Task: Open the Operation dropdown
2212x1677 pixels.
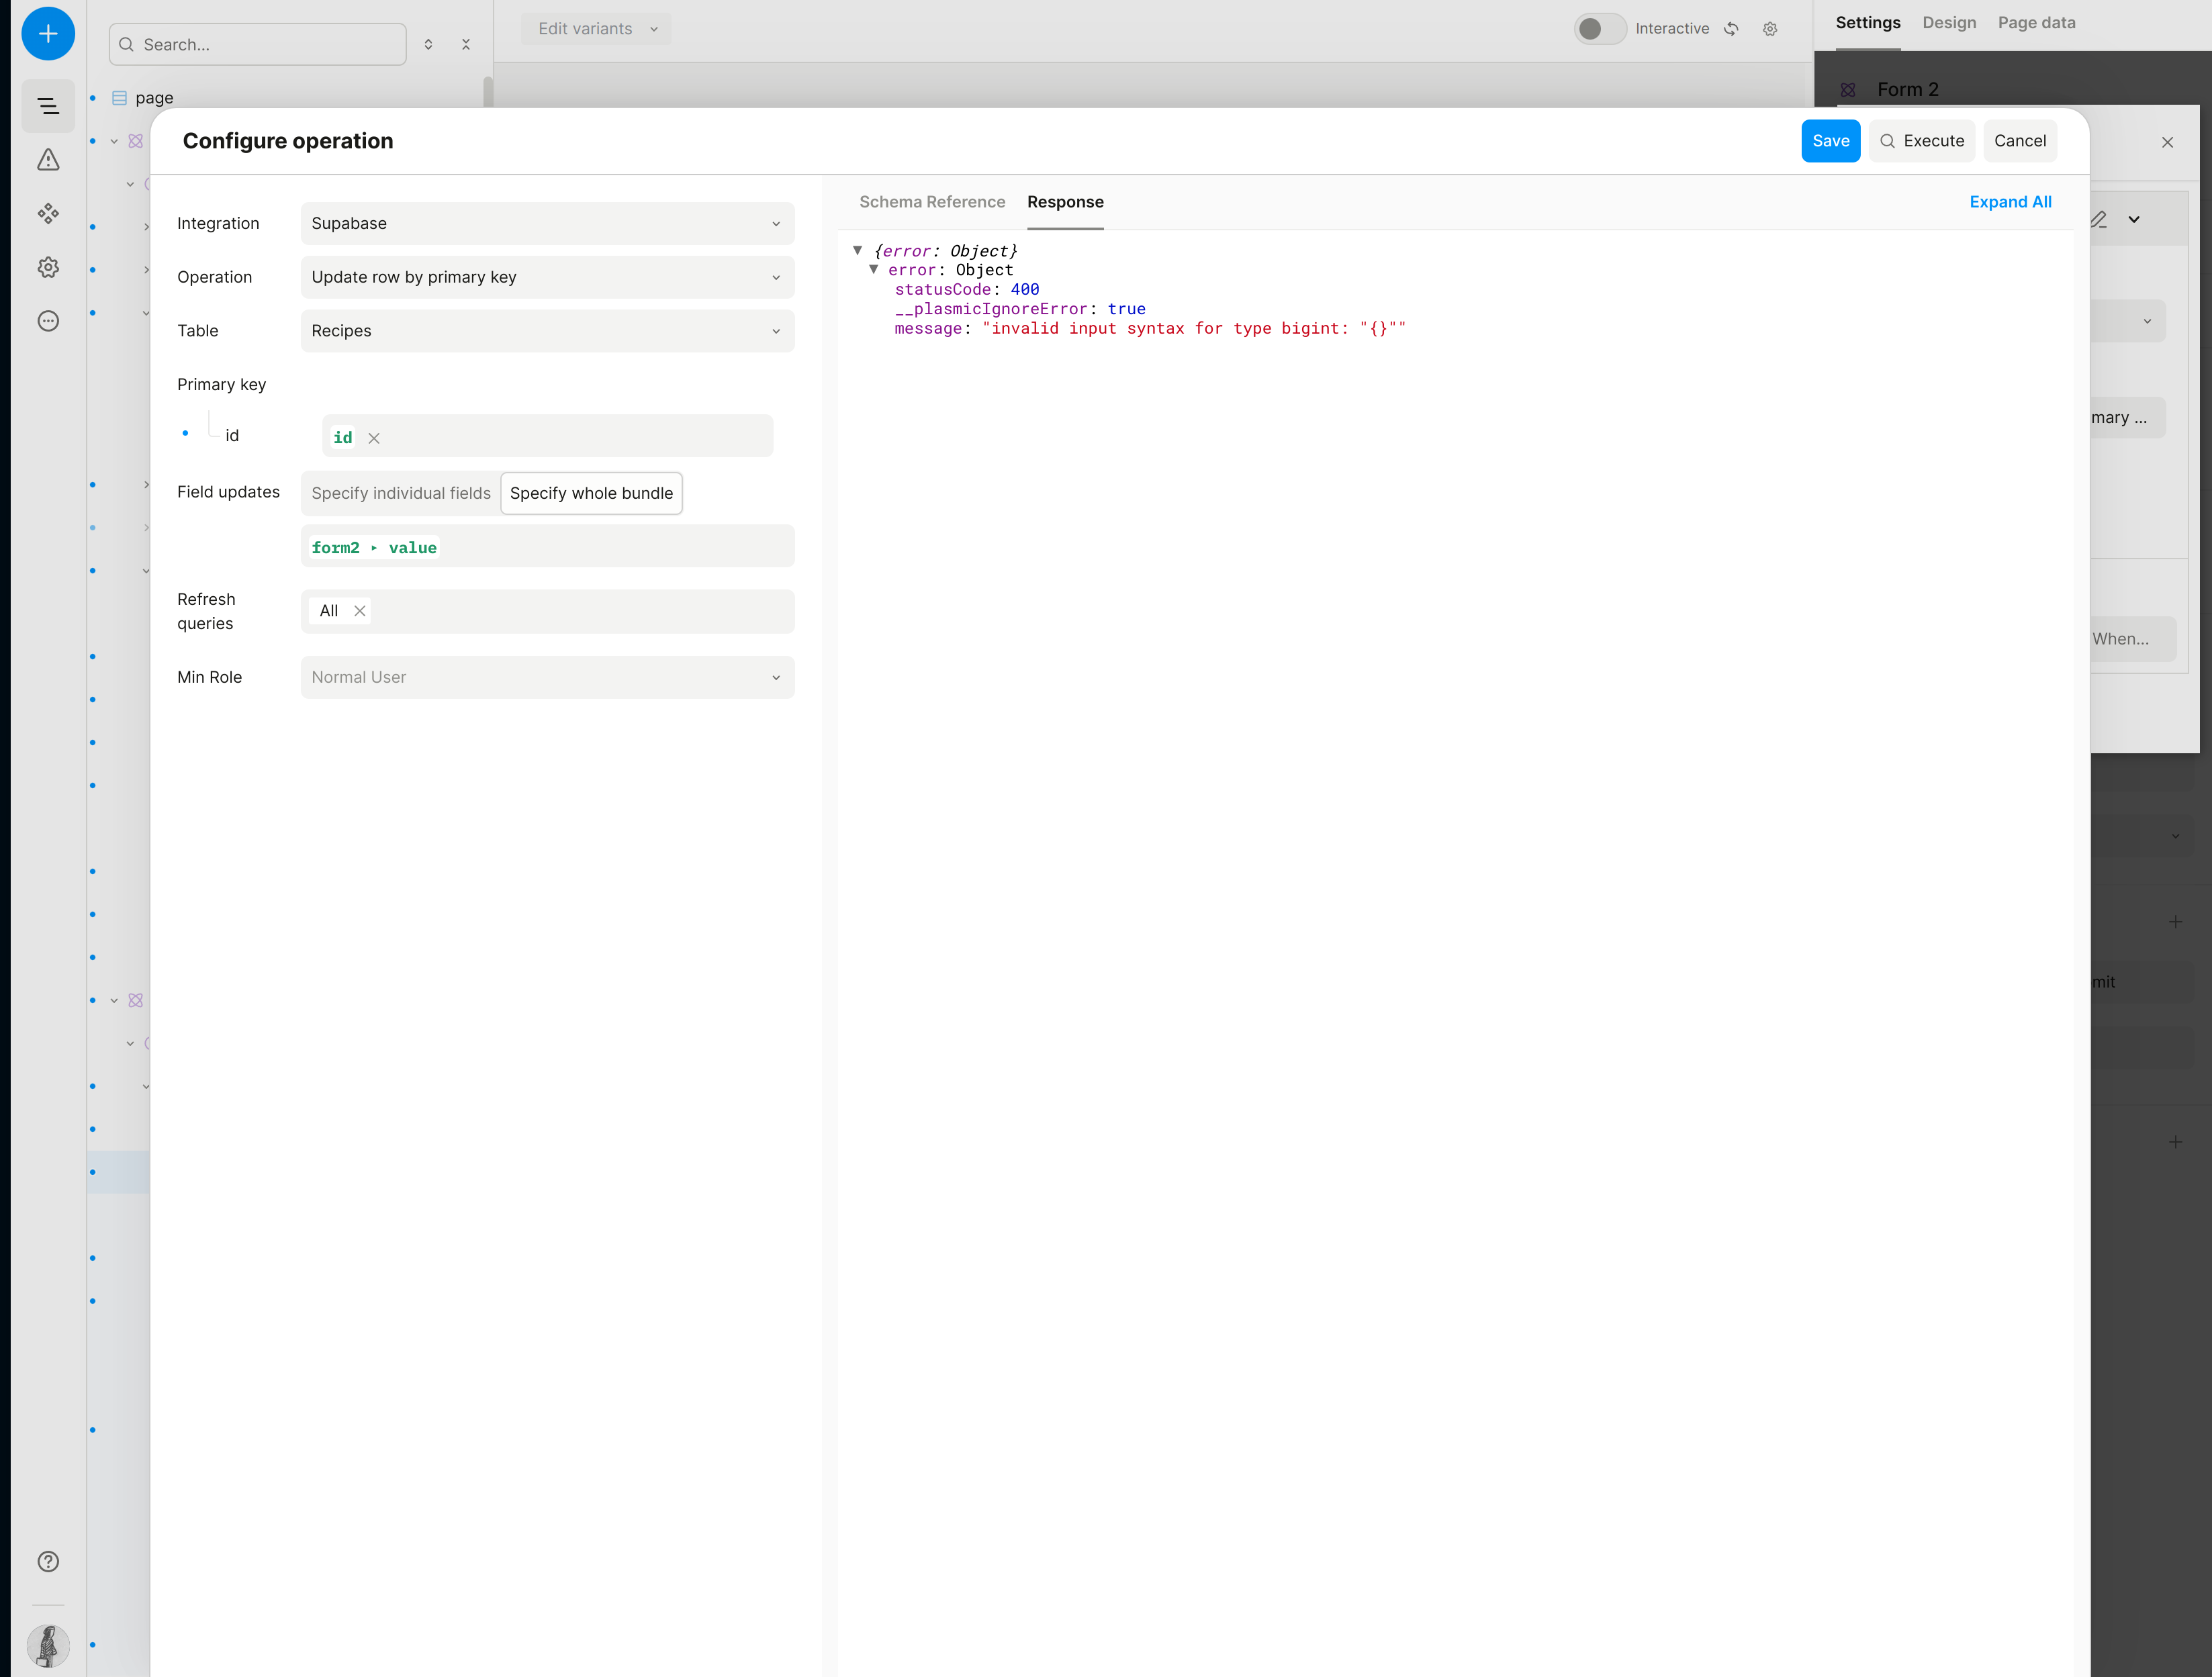Action: [x=547, y=277]
